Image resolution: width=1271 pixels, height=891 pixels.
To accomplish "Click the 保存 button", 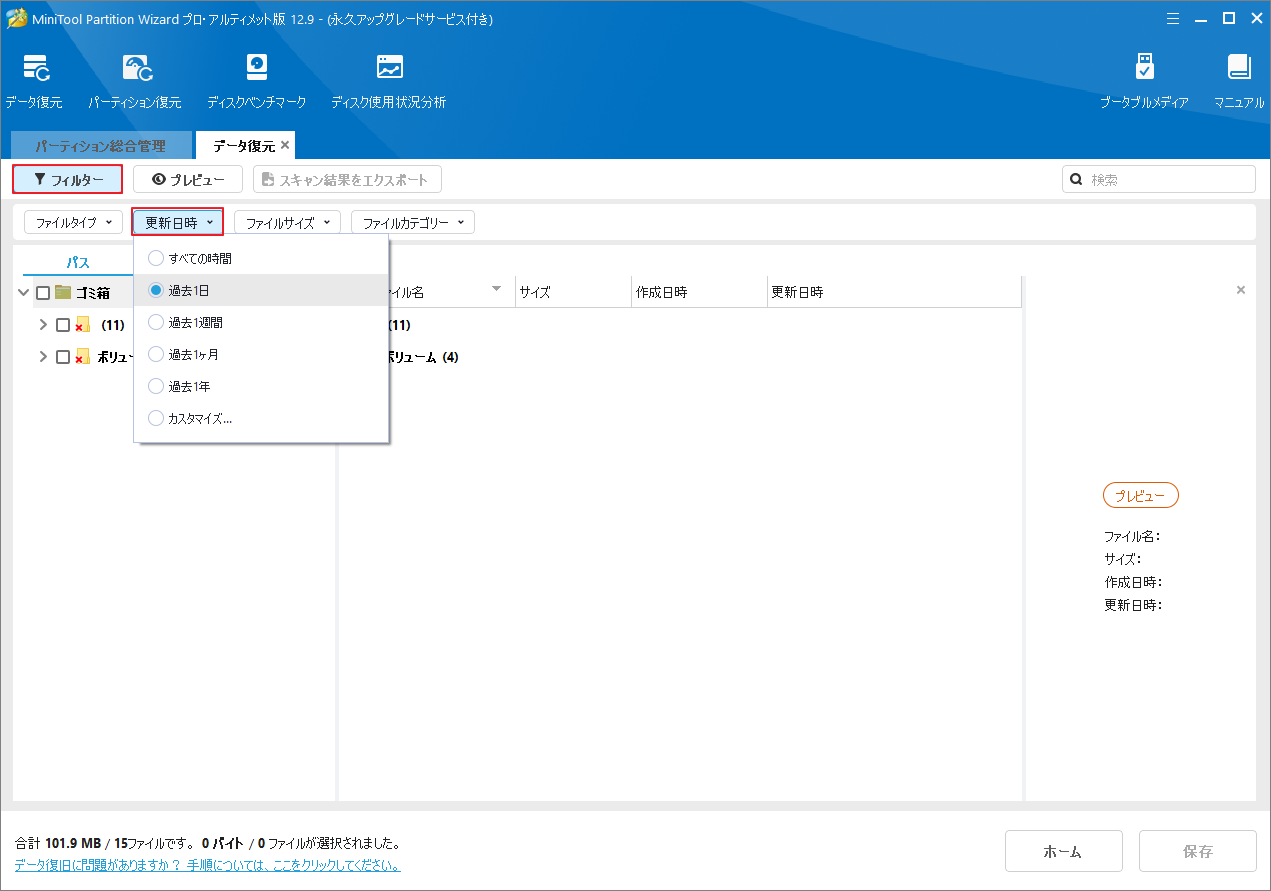I will 1198,851.
